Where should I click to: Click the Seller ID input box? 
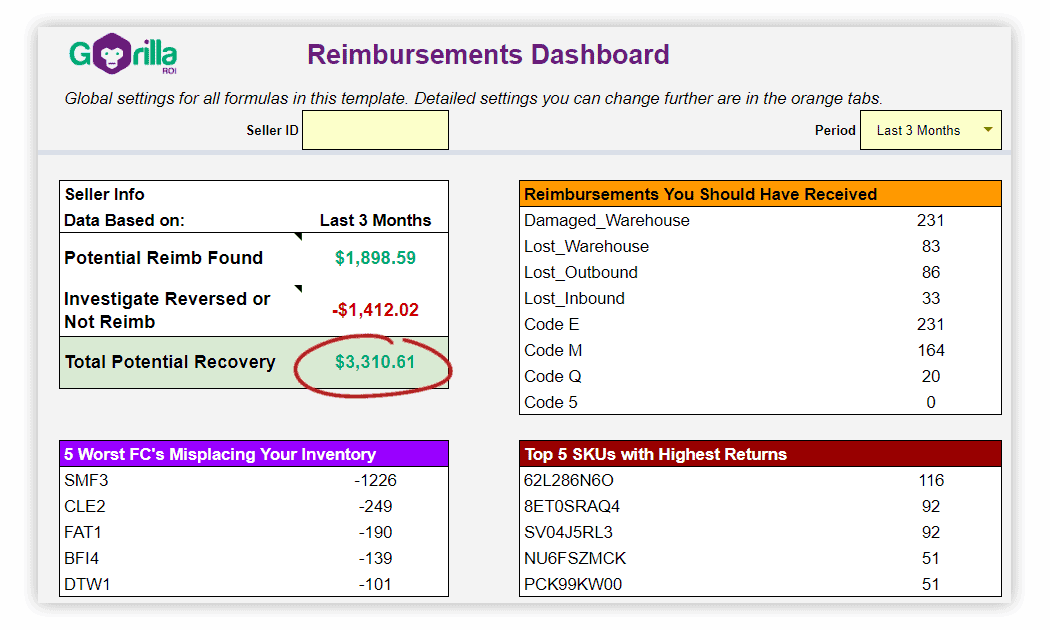[x=375, y=129]
